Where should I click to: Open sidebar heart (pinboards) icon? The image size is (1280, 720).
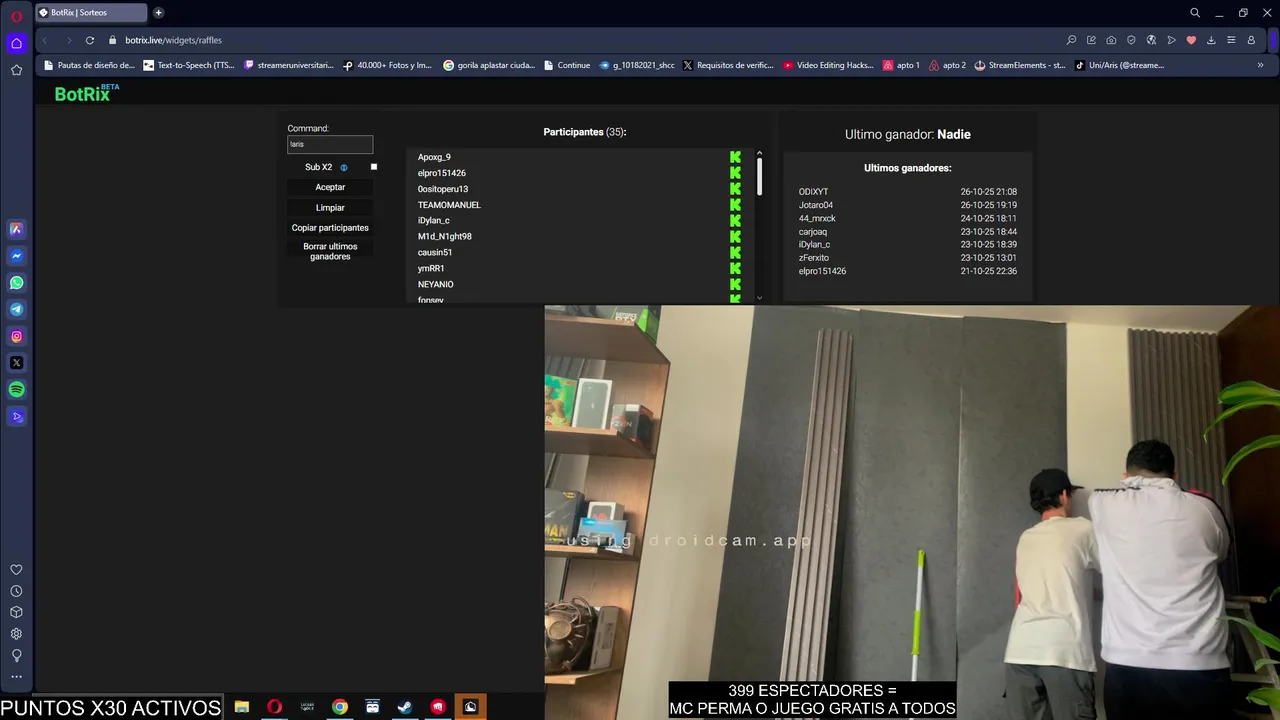pos(16,570)
